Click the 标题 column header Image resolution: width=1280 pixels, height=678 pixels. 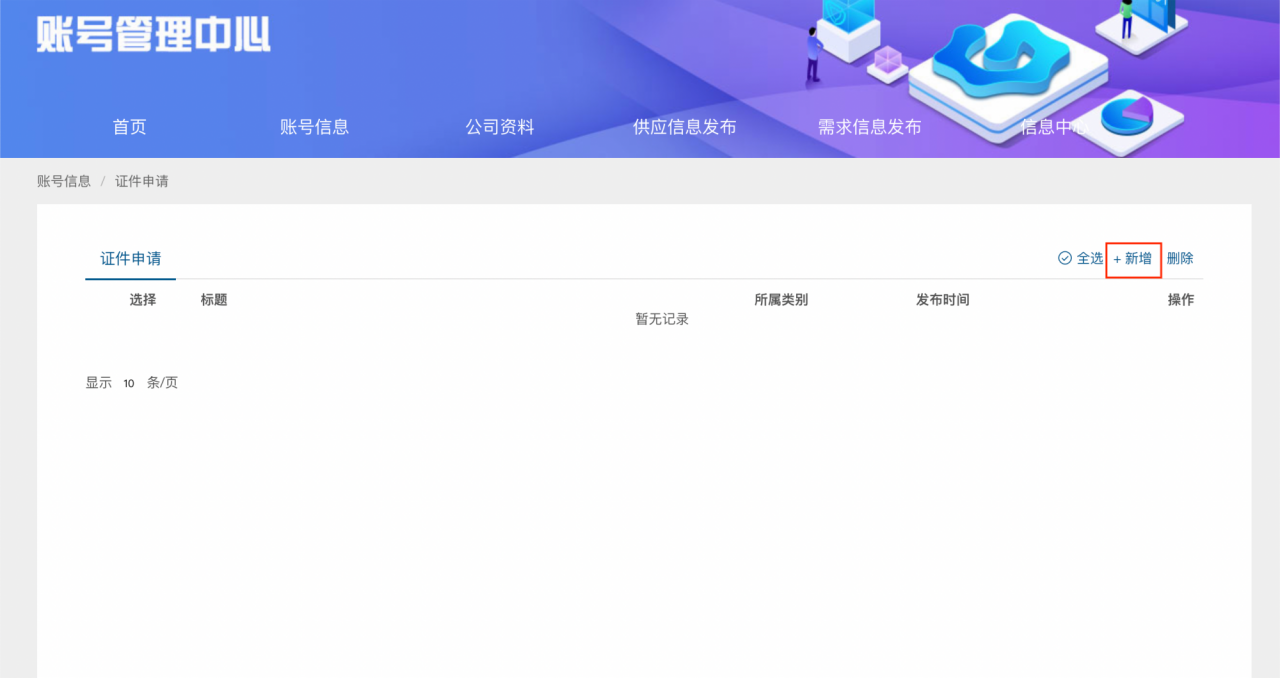point(214,300)
